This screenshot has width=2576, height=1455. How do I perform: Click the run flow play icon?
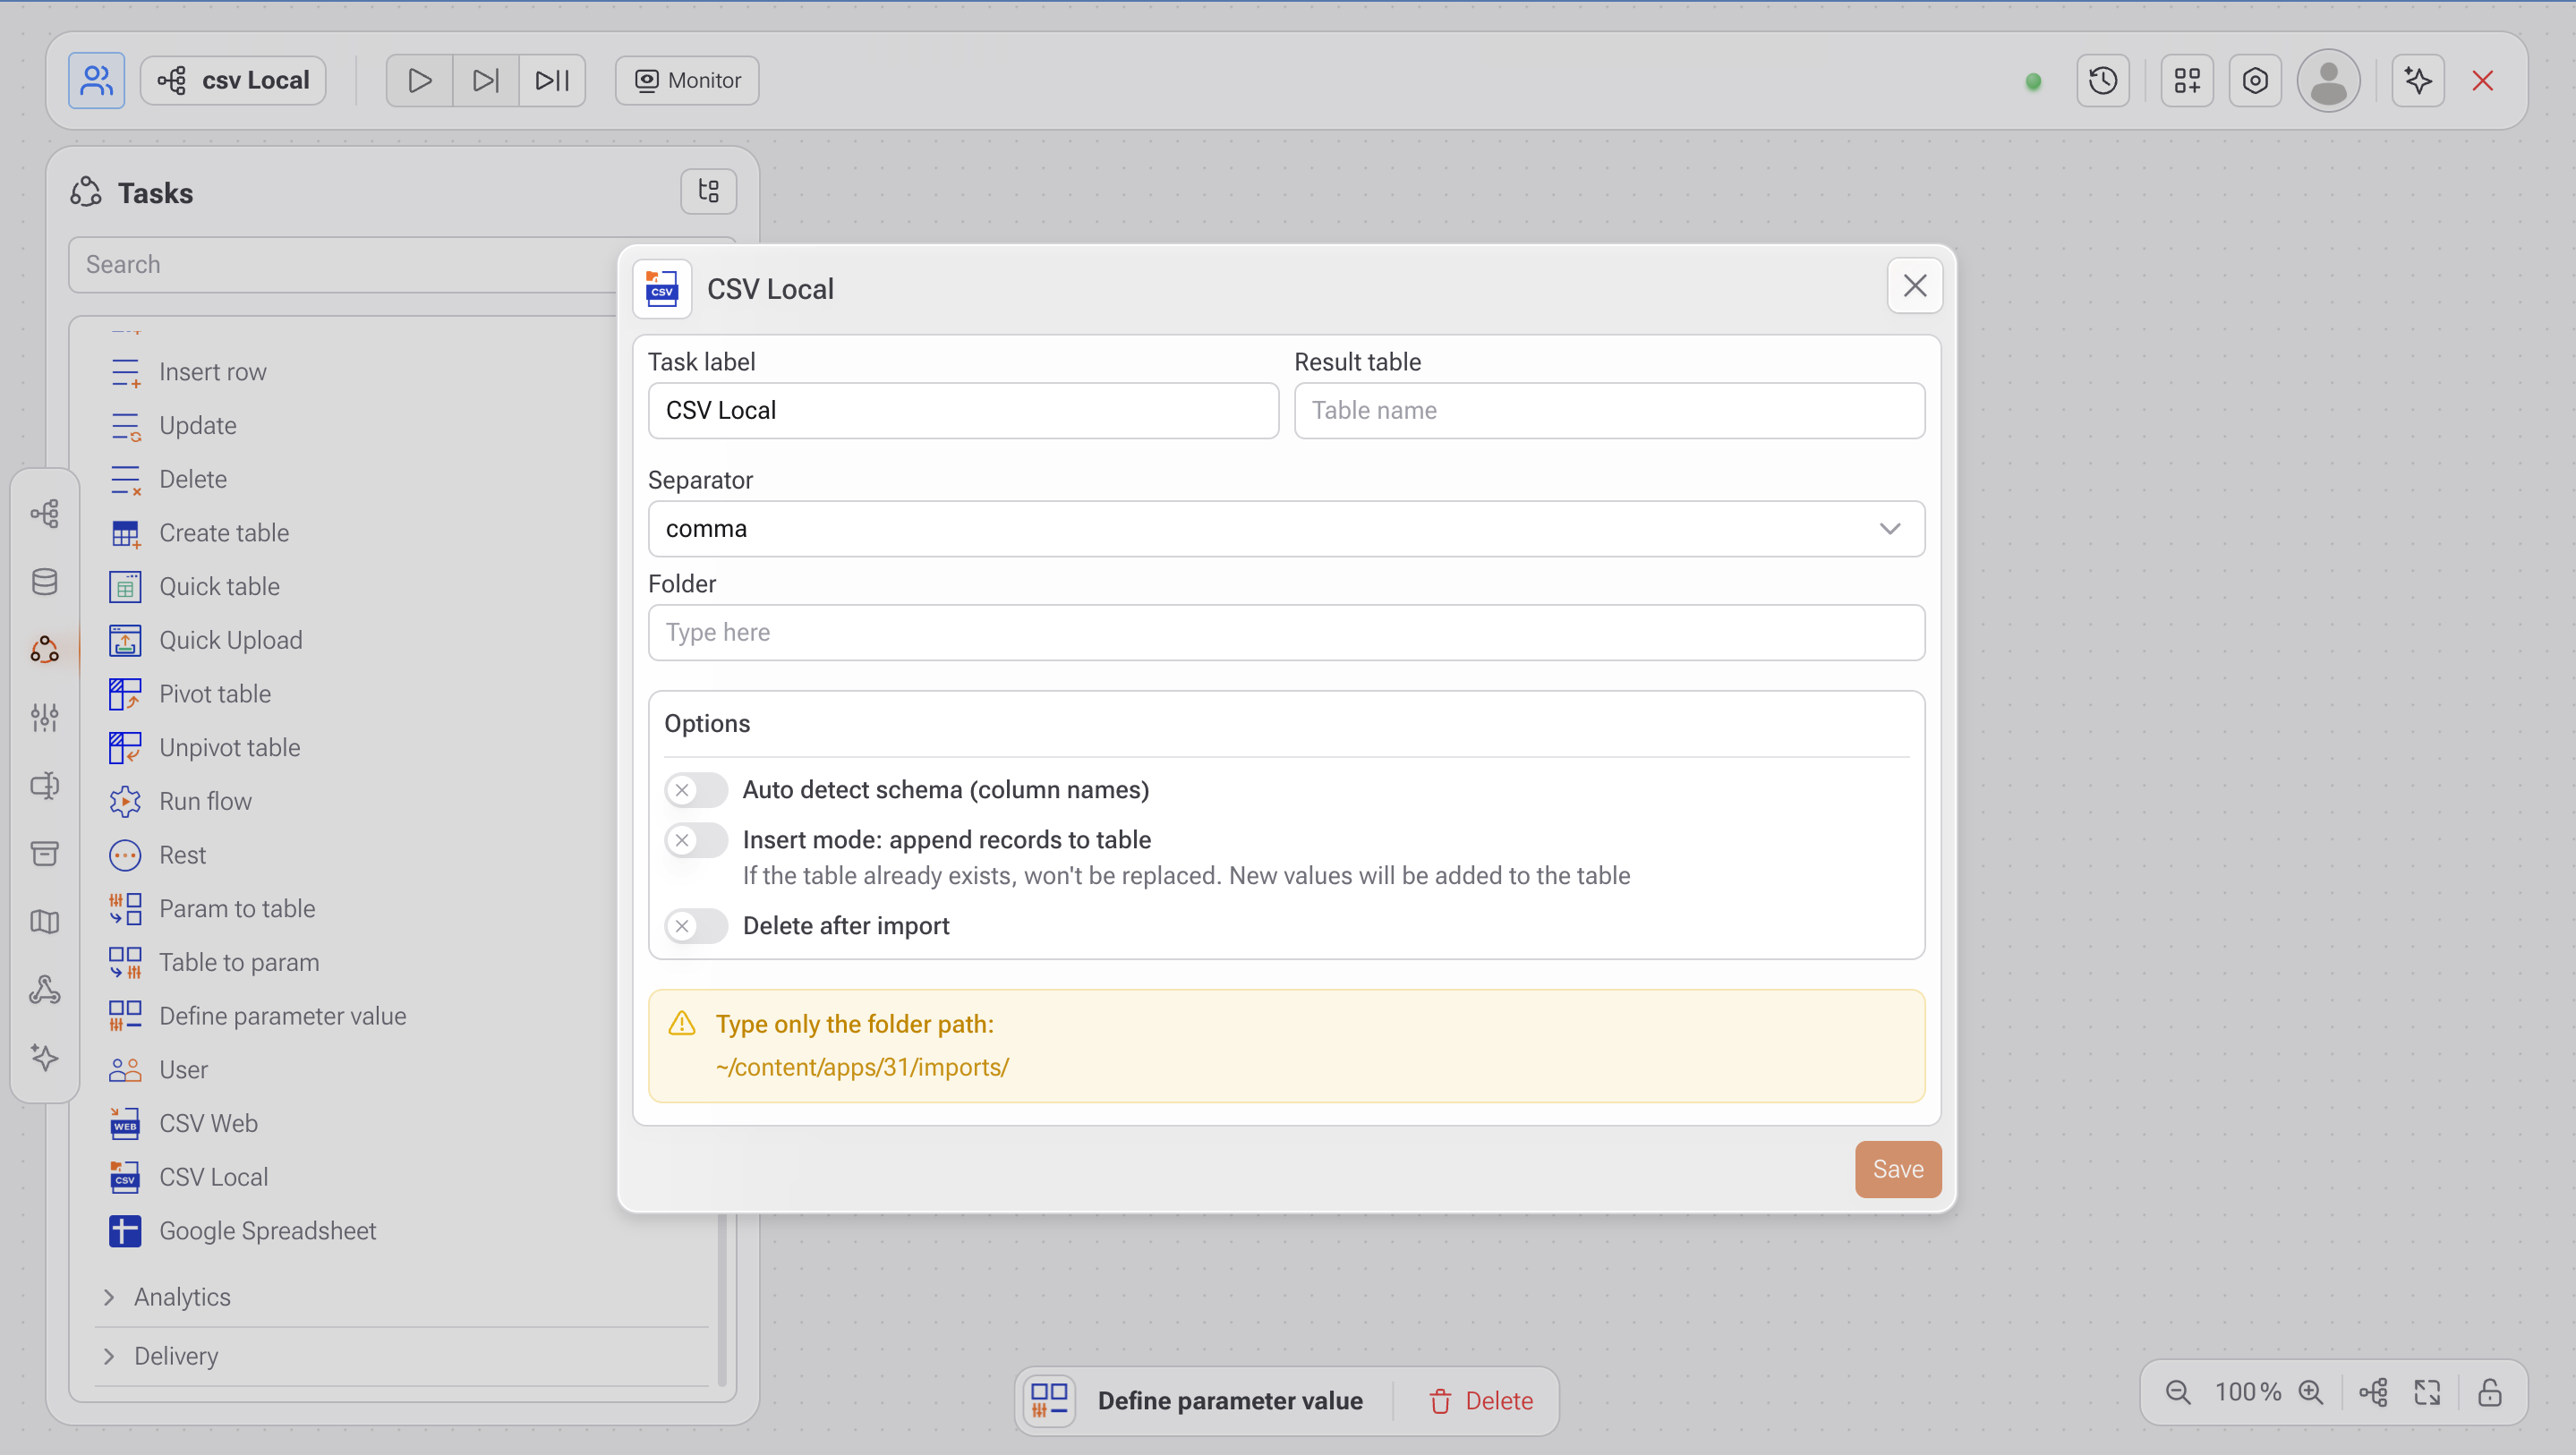[x=419, y=80]
